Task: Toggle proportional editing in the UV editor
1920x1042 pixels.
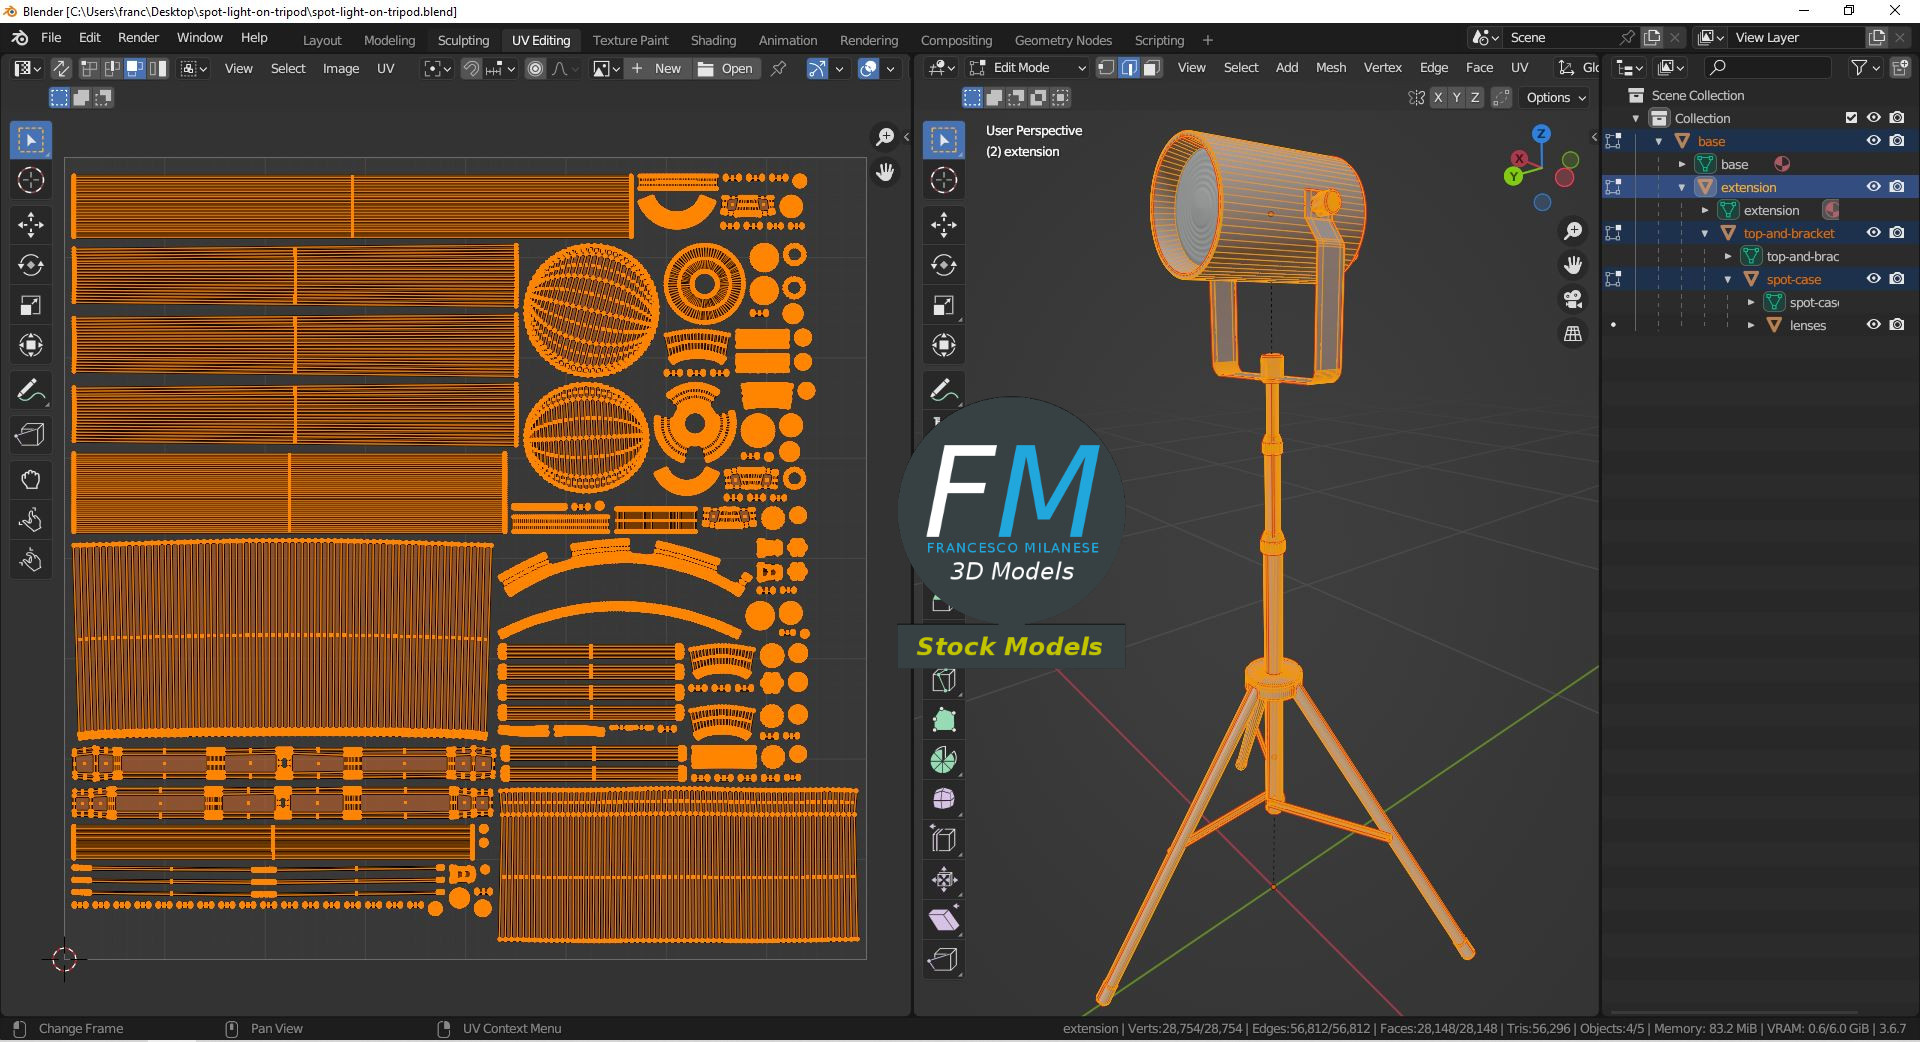Action: pos(536,68)
